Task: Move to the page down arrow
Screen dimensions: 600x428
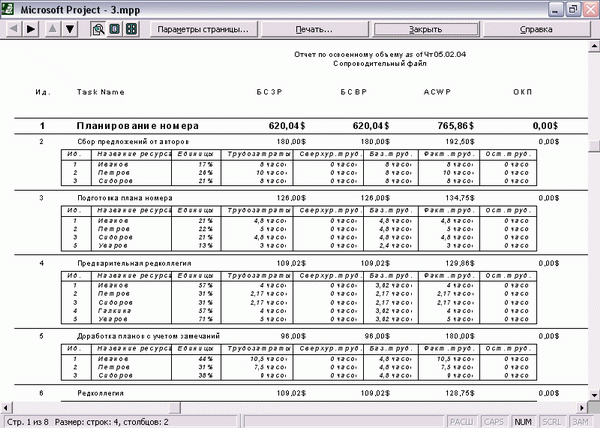Action: pyautogui.click(x=70, y=29)
